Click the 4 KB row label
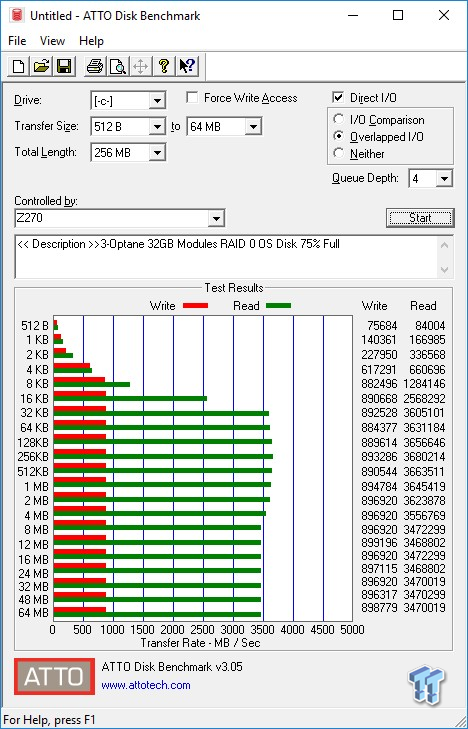The image size is (468, 729). coord(37,370)
